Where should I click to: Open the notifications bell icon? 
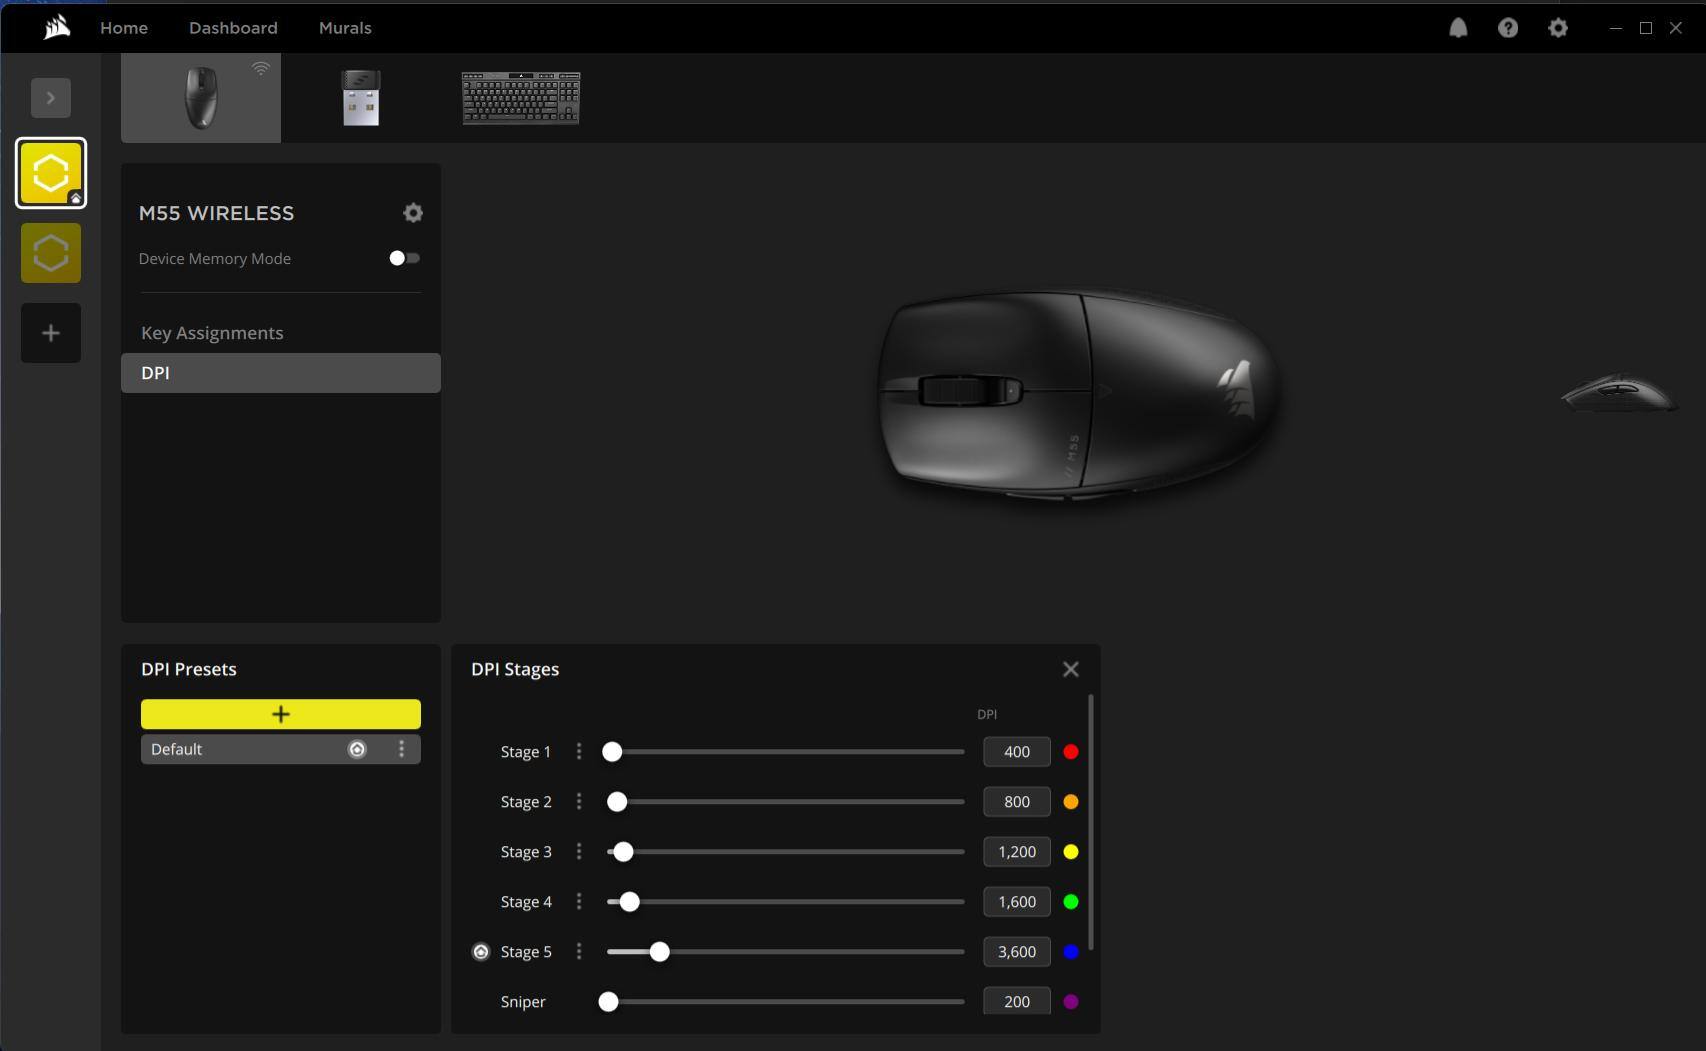pos(1458,28)
